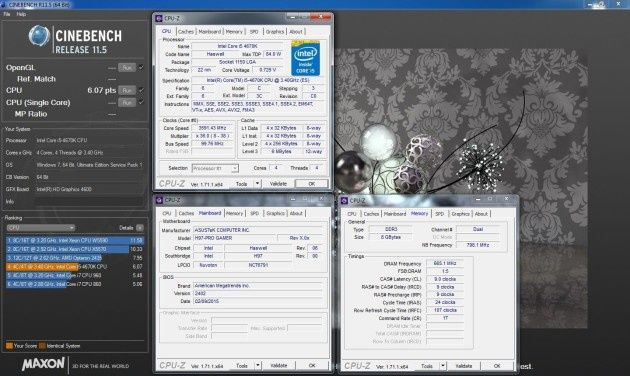Image resolution: width=630 pixels, height=376 pixels.
Task: Select the CPU tab in the CPU-Z Mainboard window
Action: tap(167, 213)
